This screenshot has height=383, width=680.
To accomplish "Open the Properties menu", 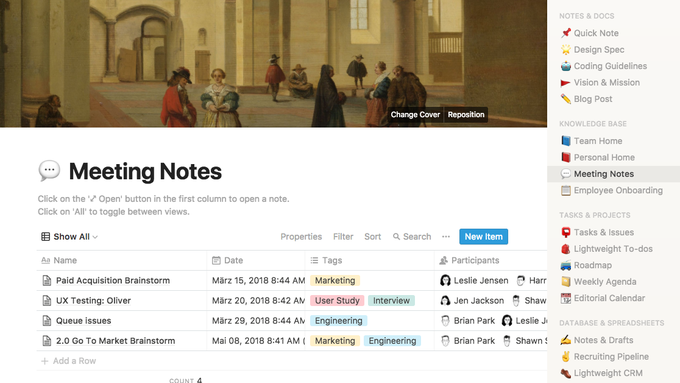I will click(x=301, y=236).
